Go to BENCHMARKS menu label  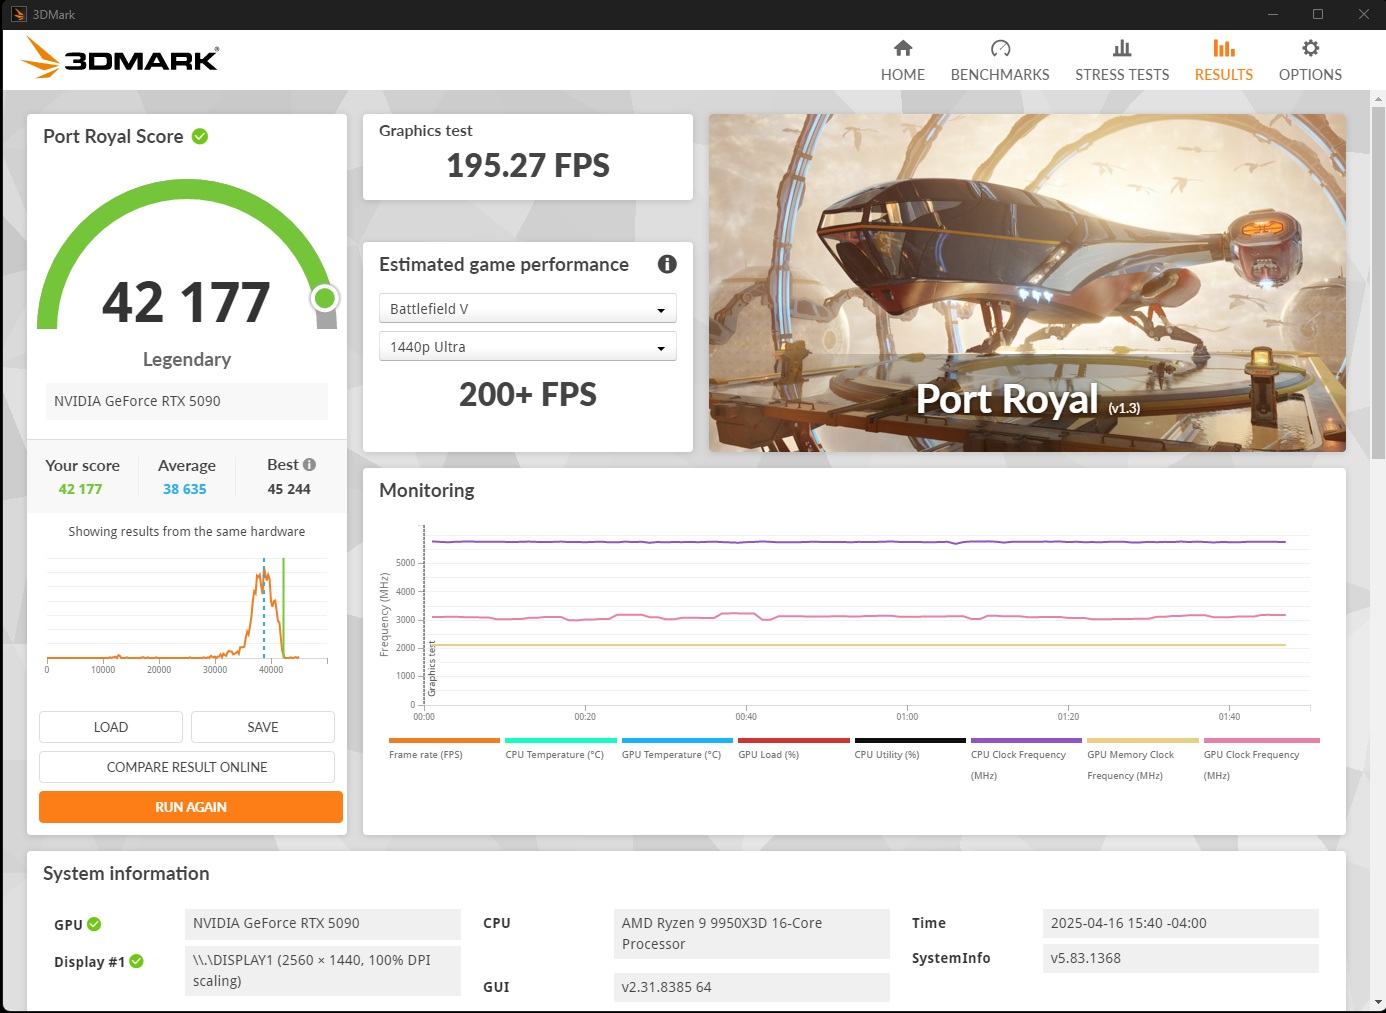pyautogui.click(x=1000, y=74)
